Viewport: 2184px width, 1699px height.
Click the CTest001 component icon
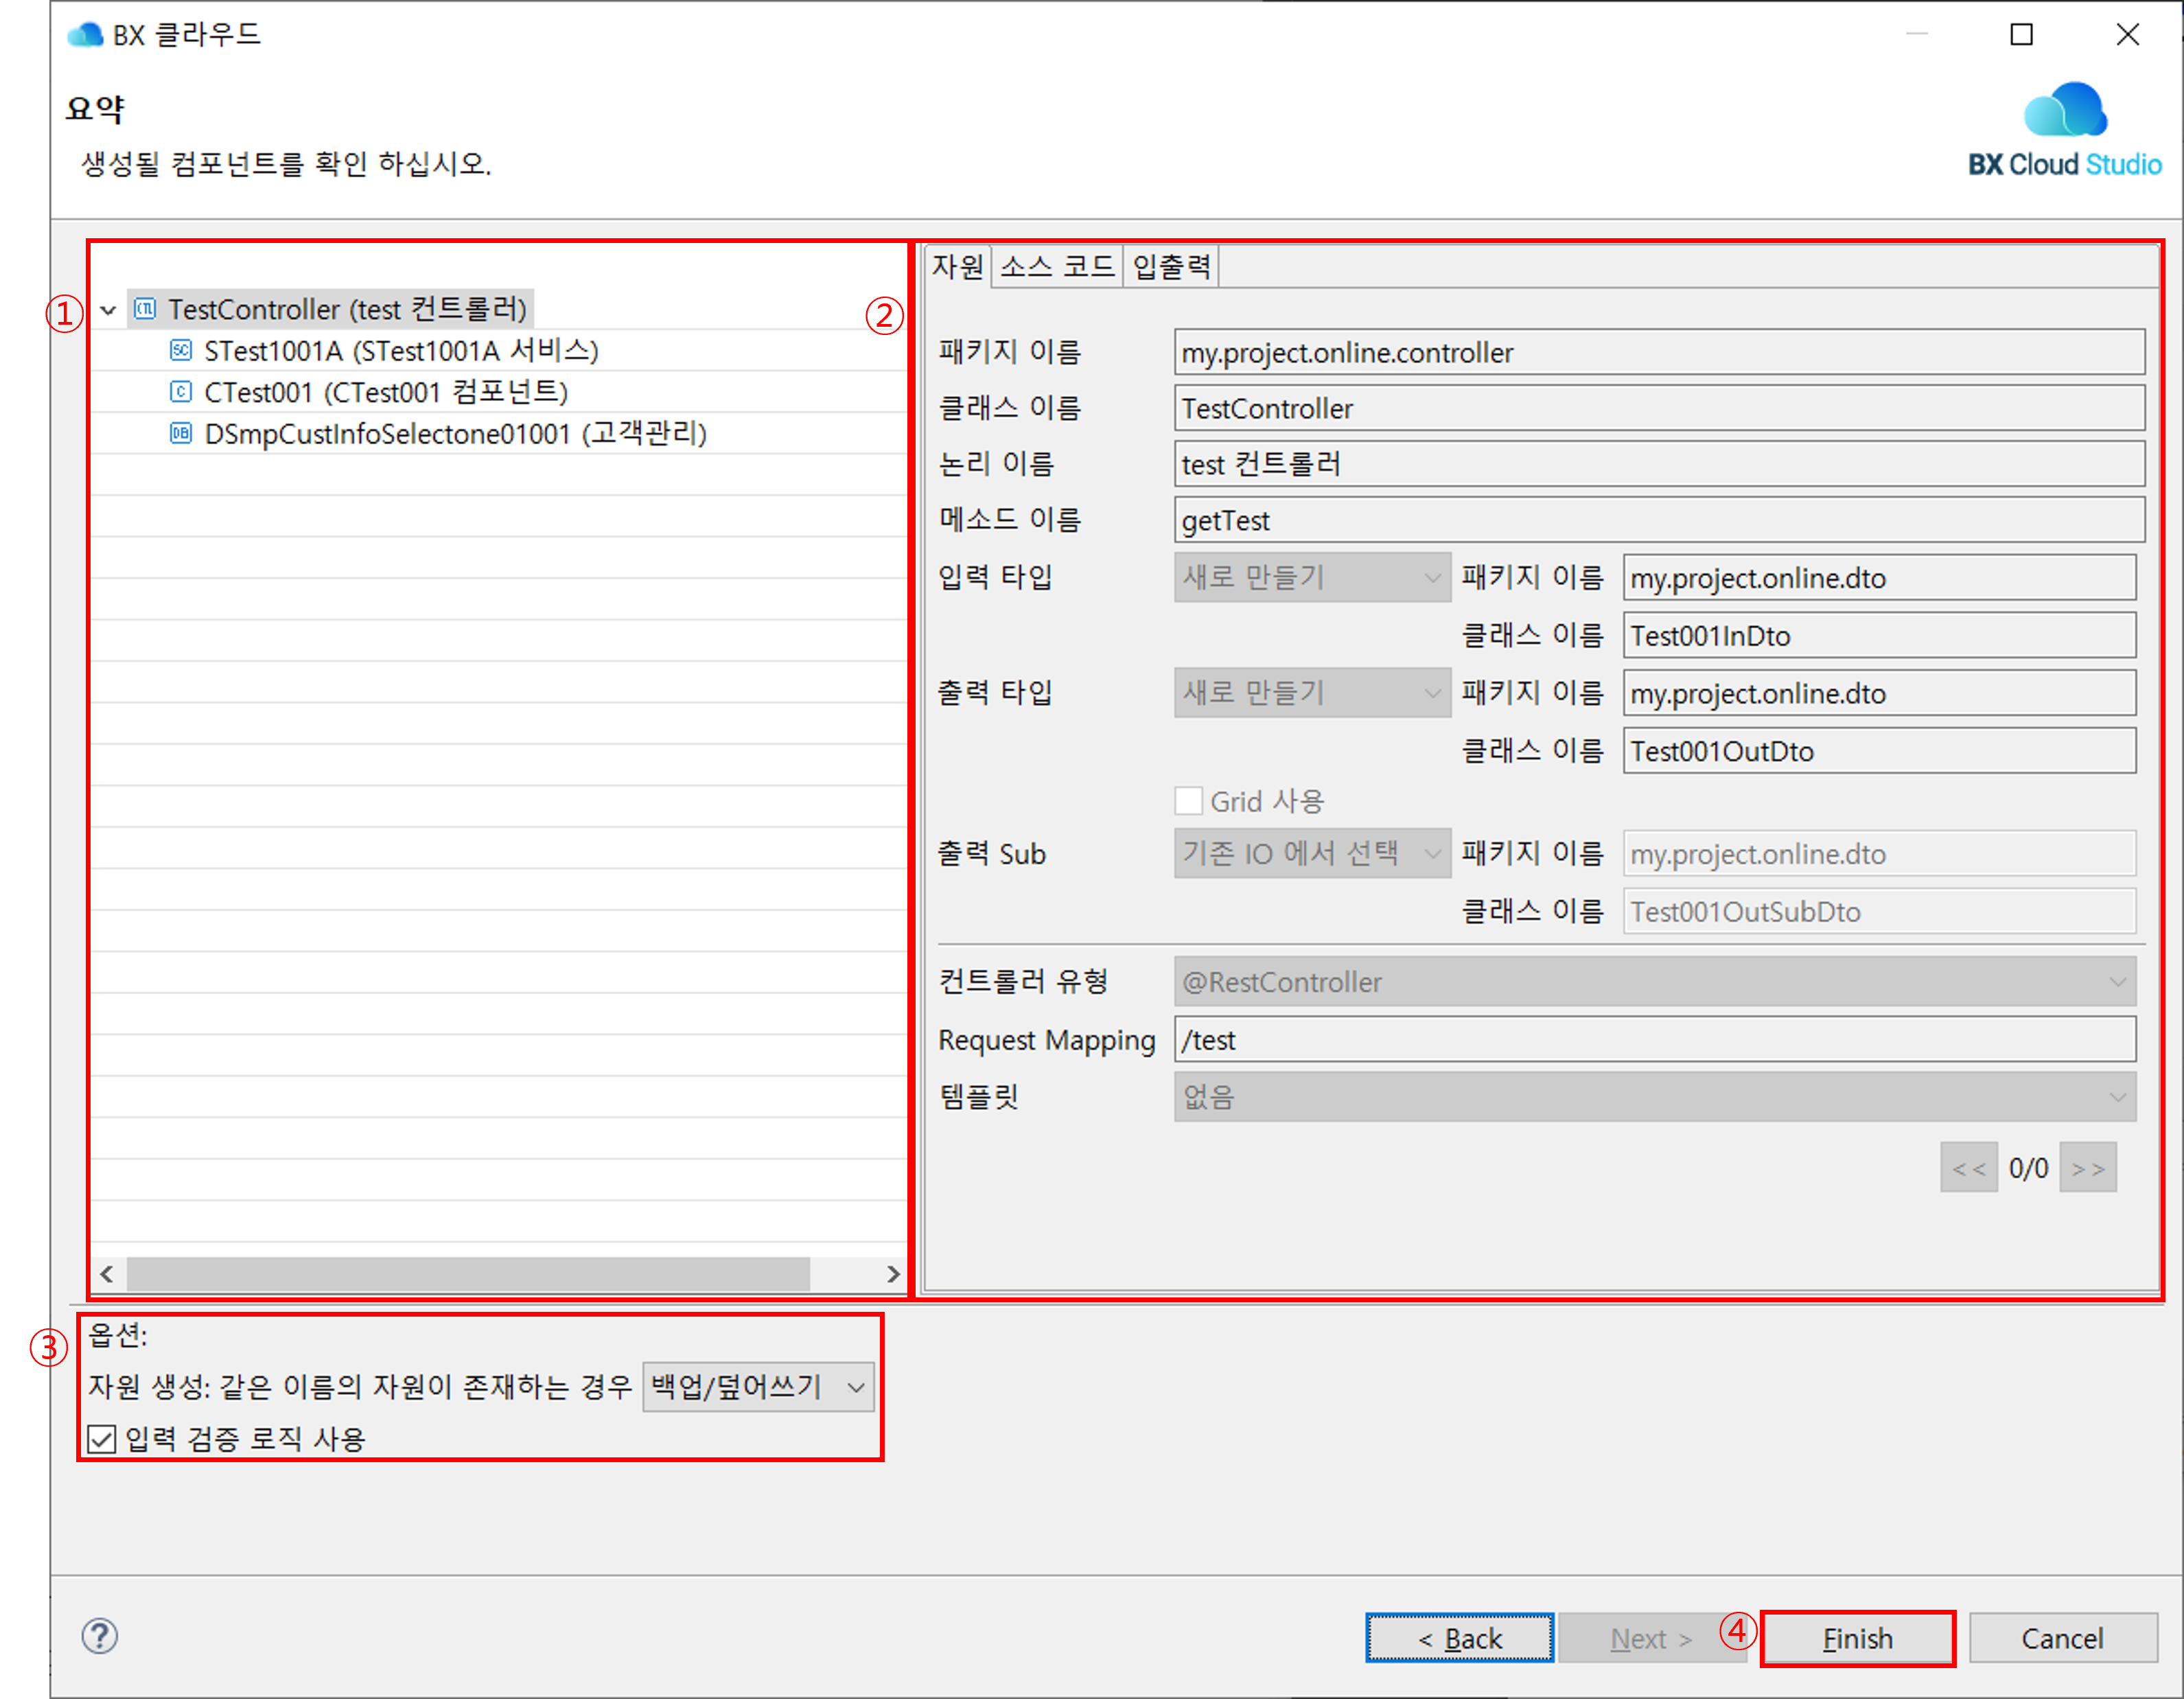point(181,392)
